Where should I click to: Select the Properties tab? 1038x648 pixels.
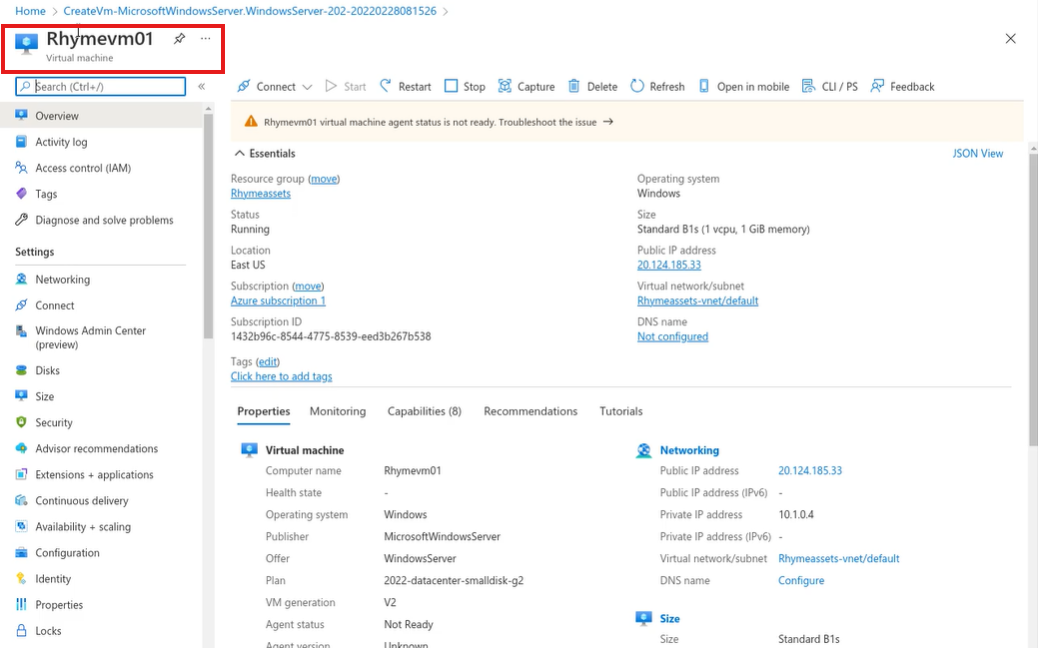(x=263, y=411)
